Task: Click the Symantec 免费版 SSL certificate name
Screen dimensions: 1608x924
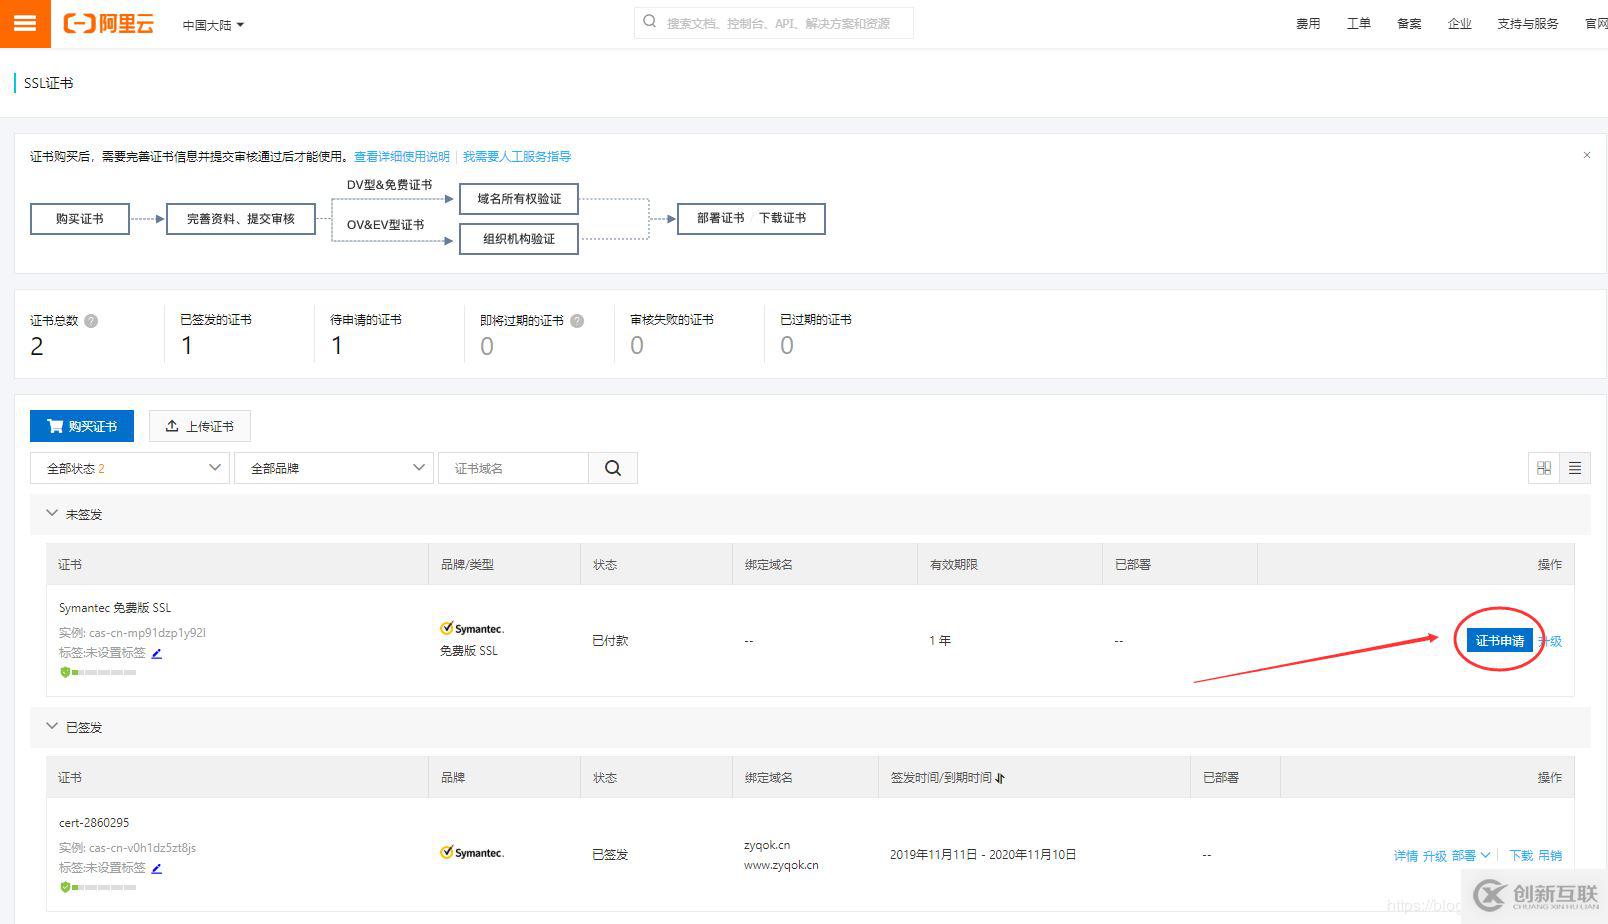Action: click(115, 608)
